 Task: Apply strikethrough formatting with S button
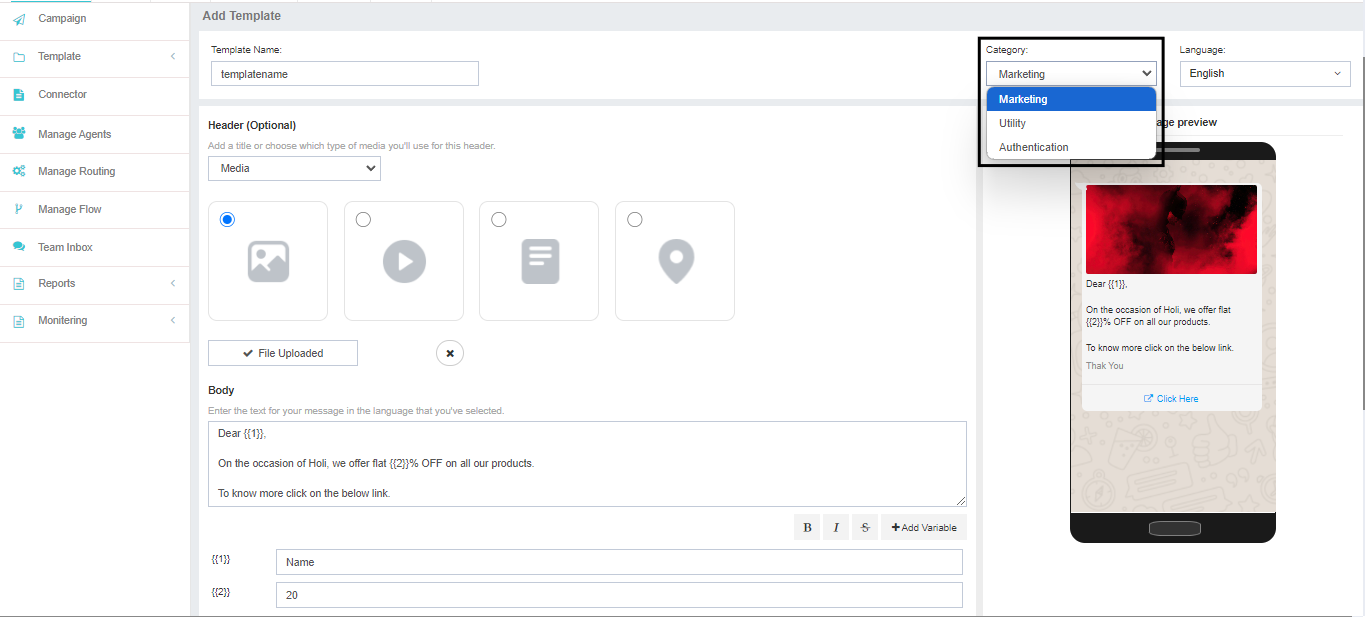tap(865, 528)
